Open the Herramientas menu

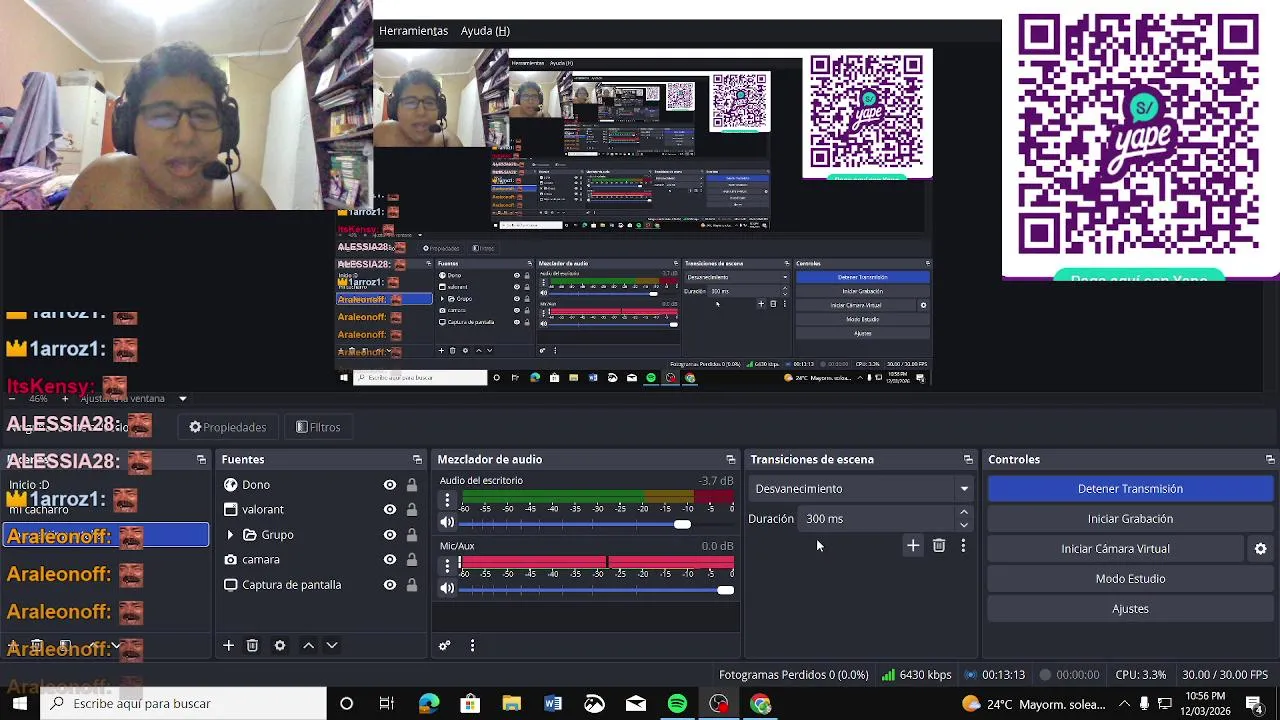(413, 31)
